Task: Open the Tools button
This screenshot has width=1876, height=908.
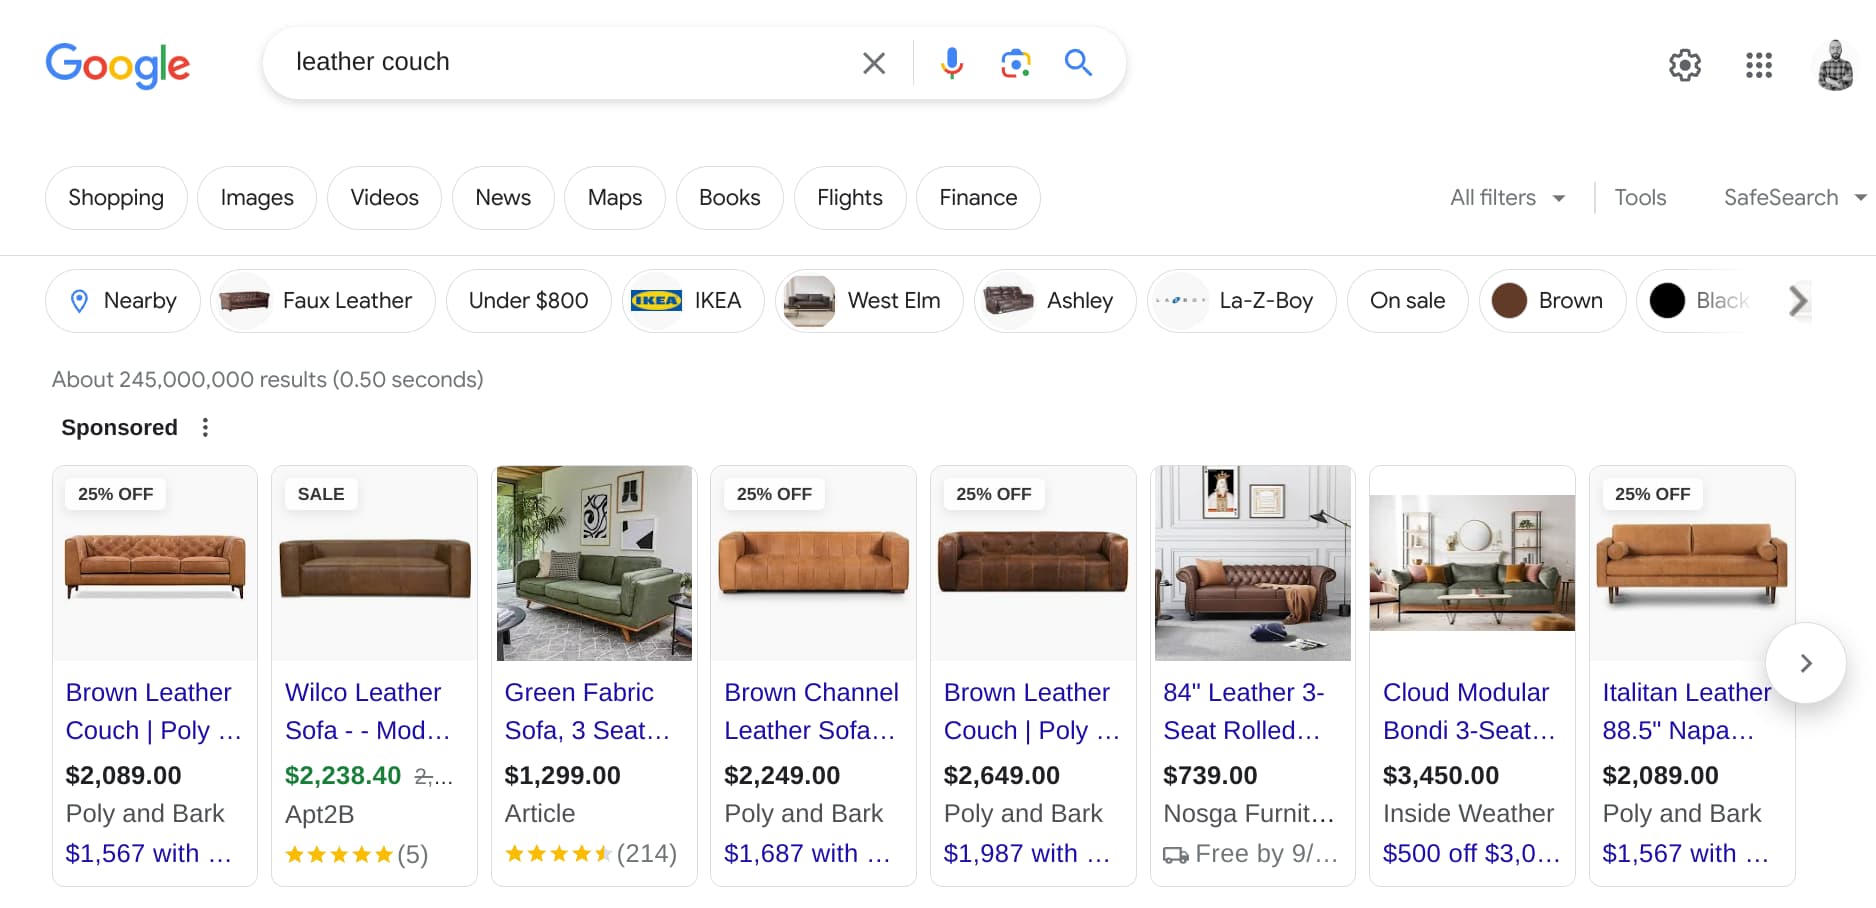Action: [1640, 198]
